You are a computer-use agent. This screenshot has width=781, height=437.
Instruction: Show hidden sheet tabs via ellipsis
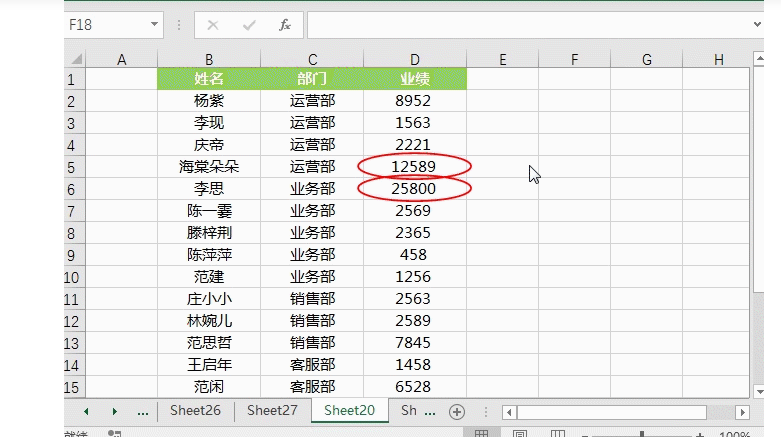[x=142, y=411]
